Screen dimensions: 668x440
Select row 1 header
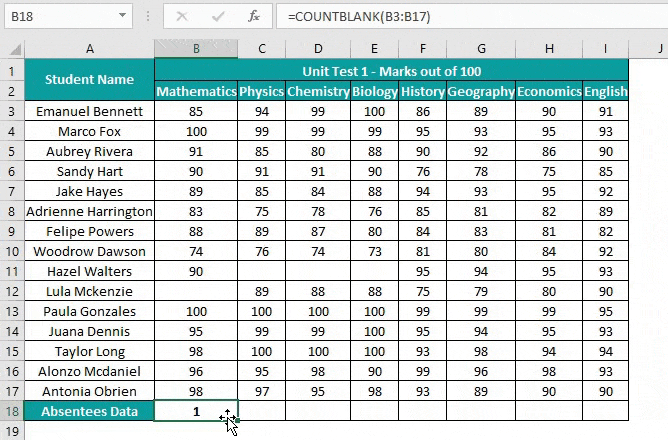click(12, 71)
